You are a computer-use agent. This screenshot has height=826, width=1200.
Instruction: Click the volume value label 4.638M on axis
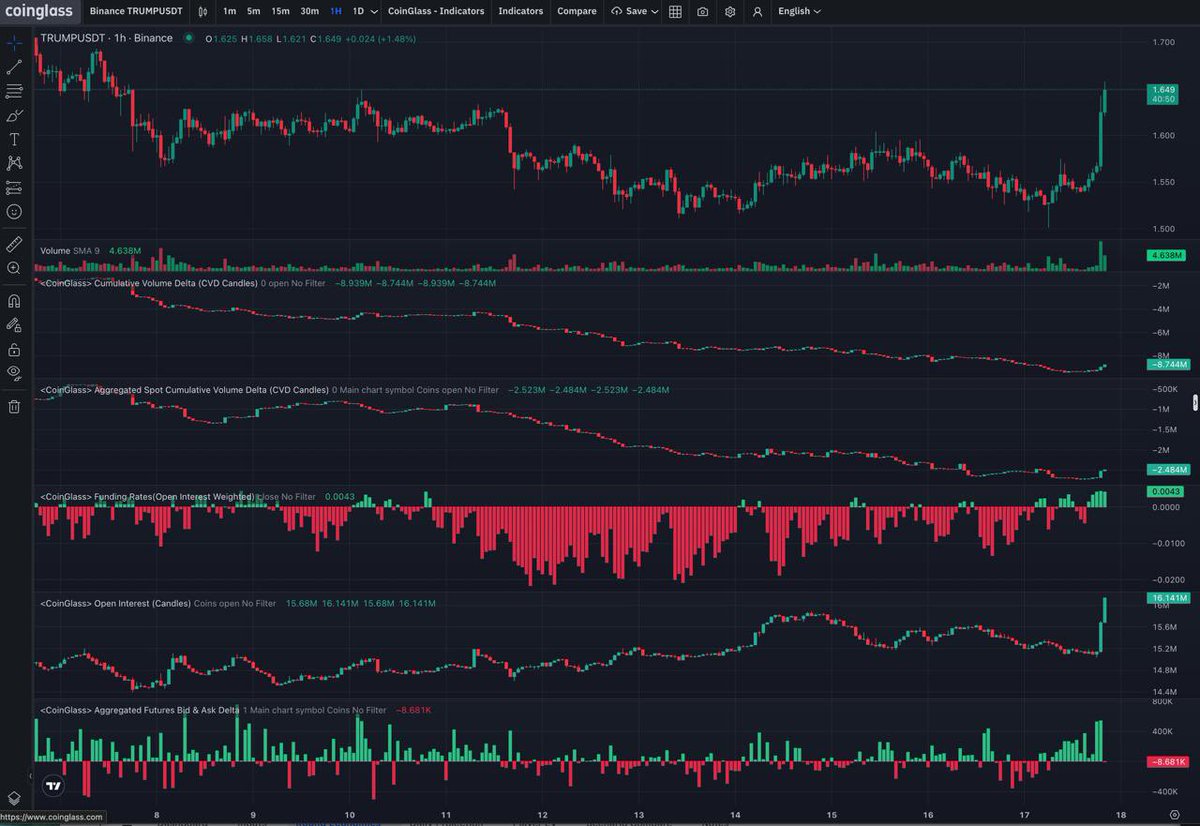(1168, 257)
